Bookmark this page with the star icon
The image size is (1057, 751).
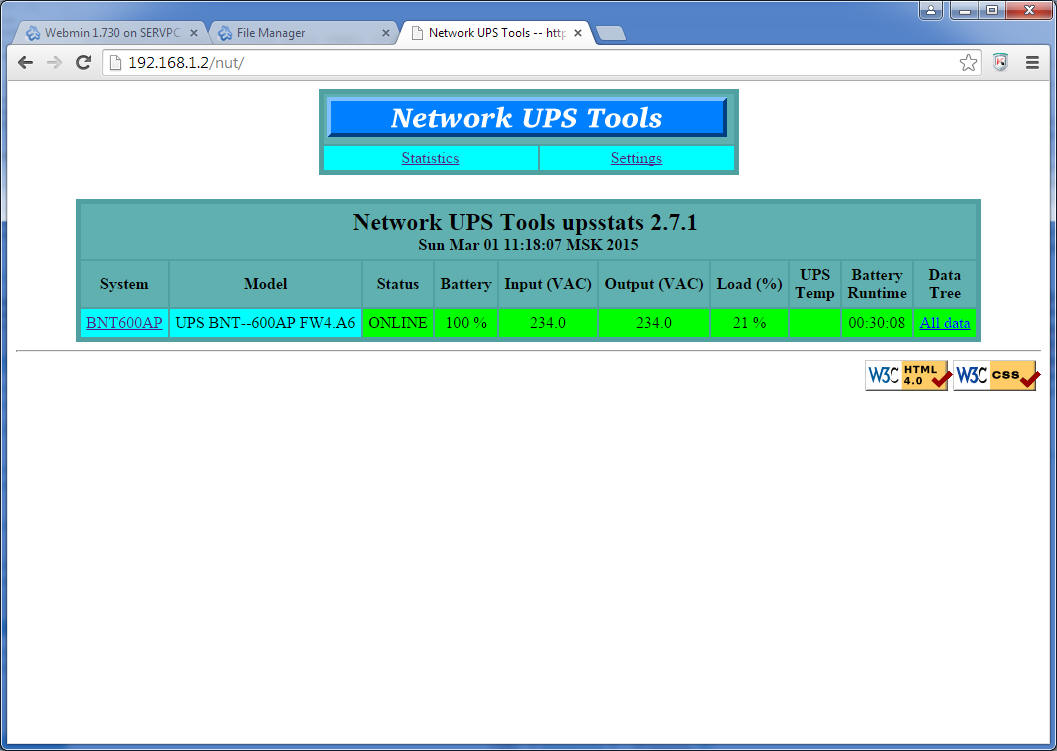pos(968,63)
